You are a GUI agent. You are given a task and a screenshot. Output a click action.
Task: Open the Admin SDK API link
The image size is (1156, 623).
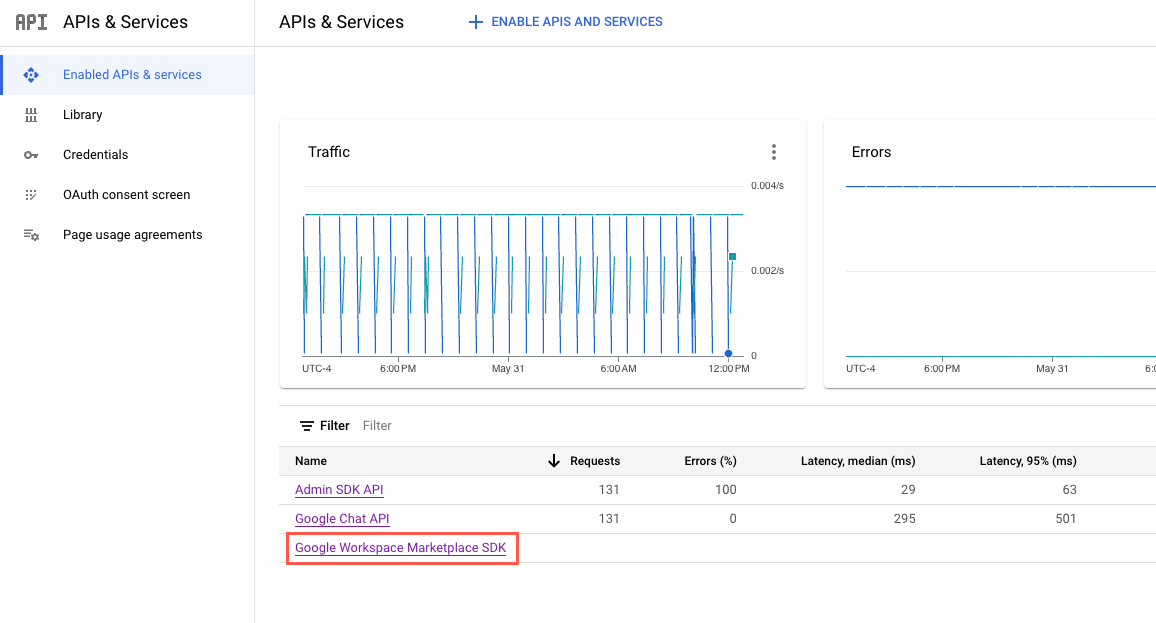pos(339,490)
